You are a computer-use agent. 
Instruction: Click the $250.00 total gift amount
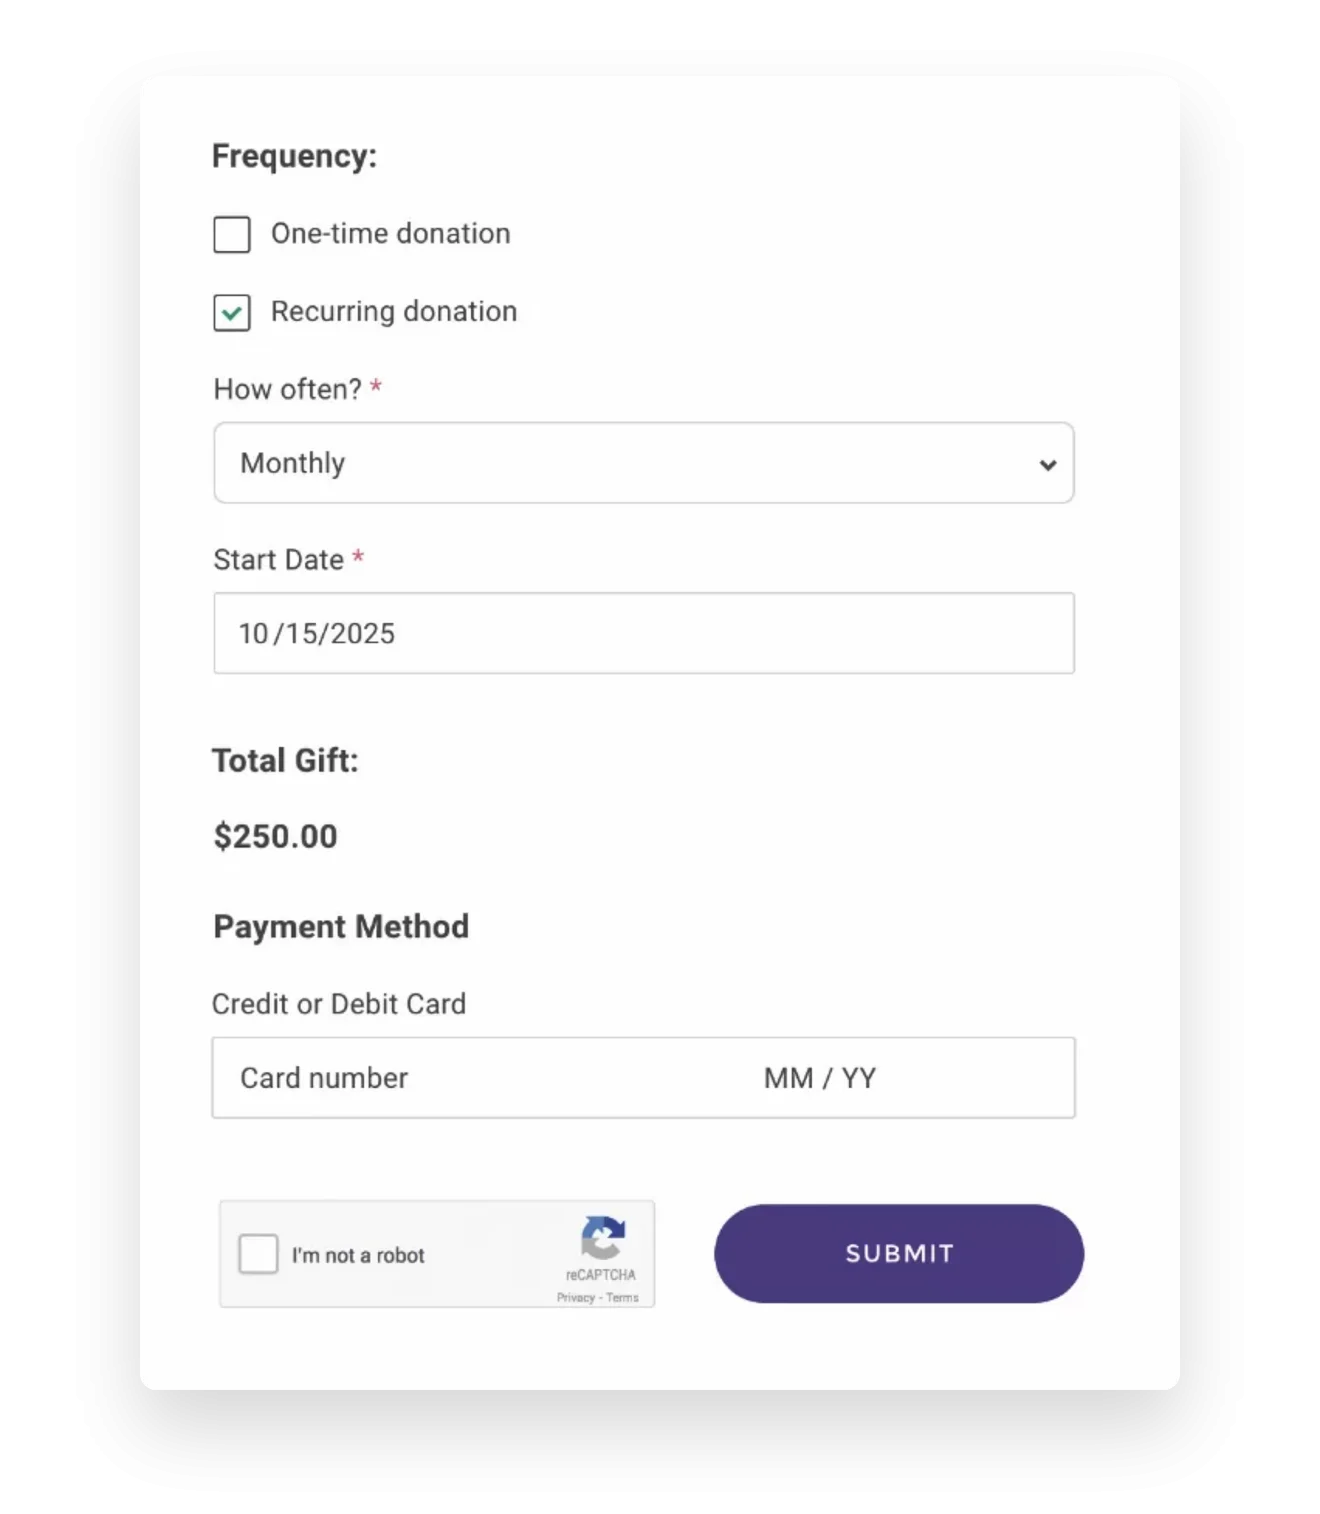[x=276, y=836]
